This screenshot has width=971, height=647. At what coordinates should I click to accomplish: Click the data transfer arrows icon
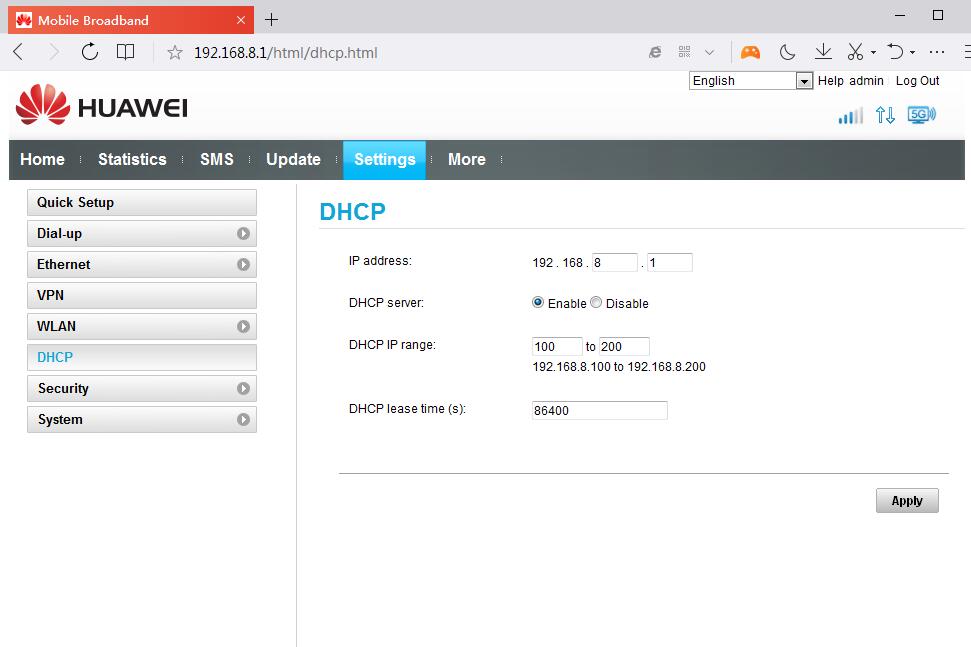[x=885, y=115]
